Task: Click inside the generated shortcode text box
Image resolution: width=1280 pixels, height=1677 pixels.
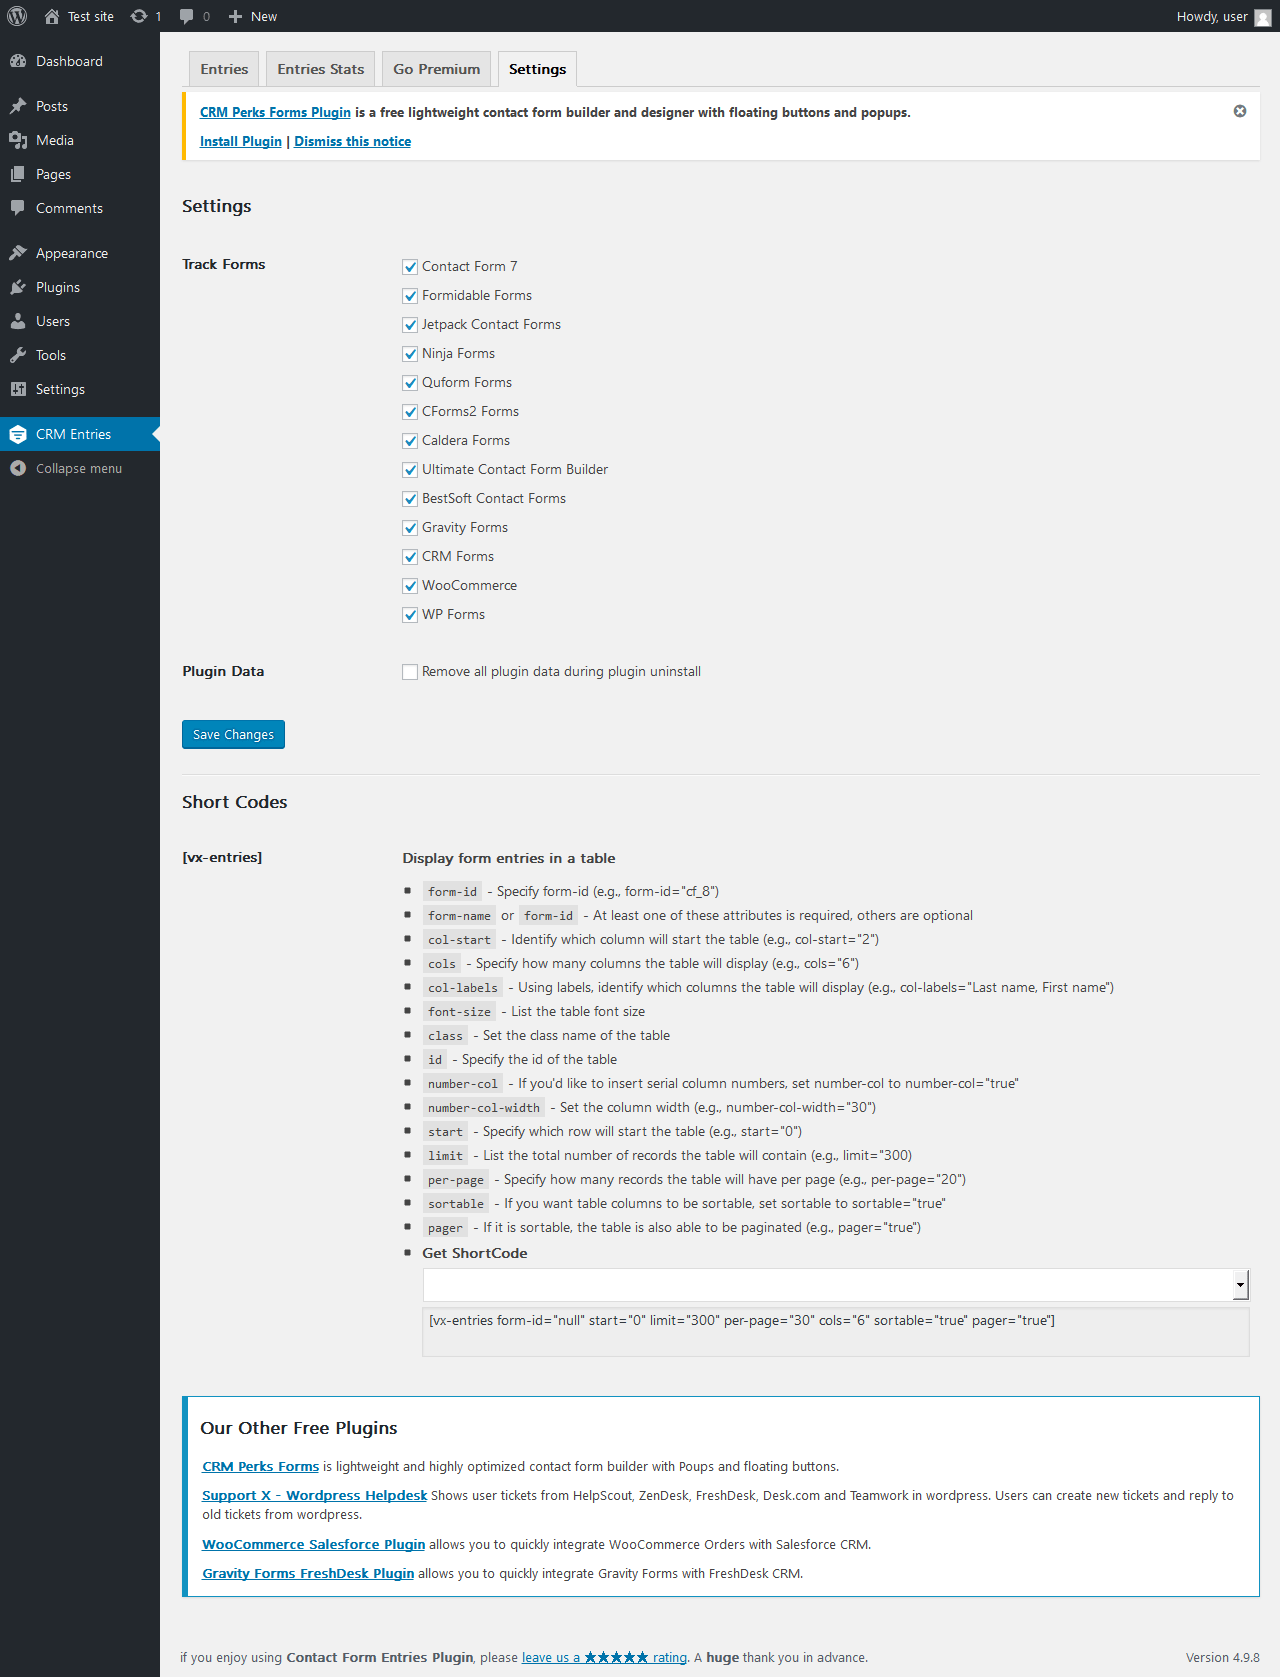Action: coord(836,1332)
